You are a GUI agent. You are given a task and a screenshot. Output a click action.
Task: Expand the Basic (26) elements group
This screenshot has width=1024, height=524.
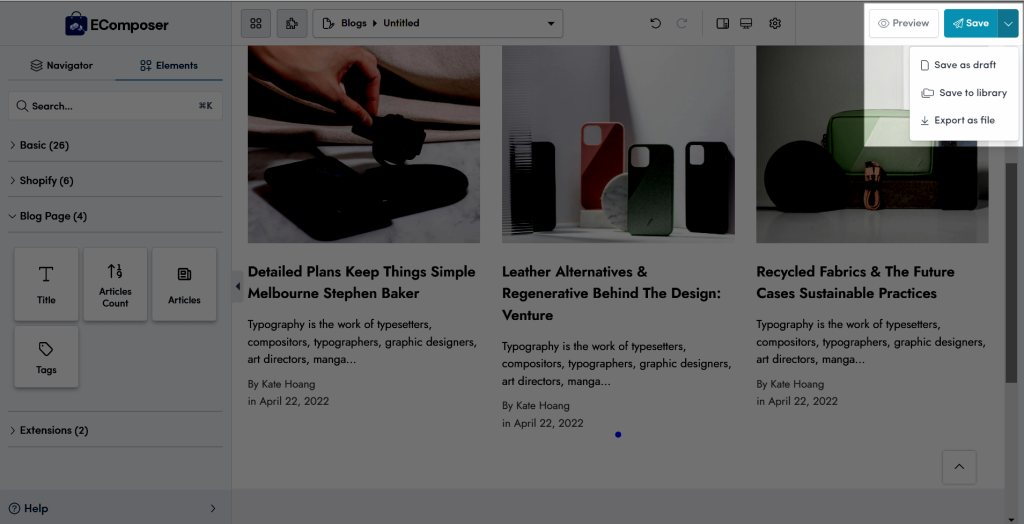click(x=115, y=145)
